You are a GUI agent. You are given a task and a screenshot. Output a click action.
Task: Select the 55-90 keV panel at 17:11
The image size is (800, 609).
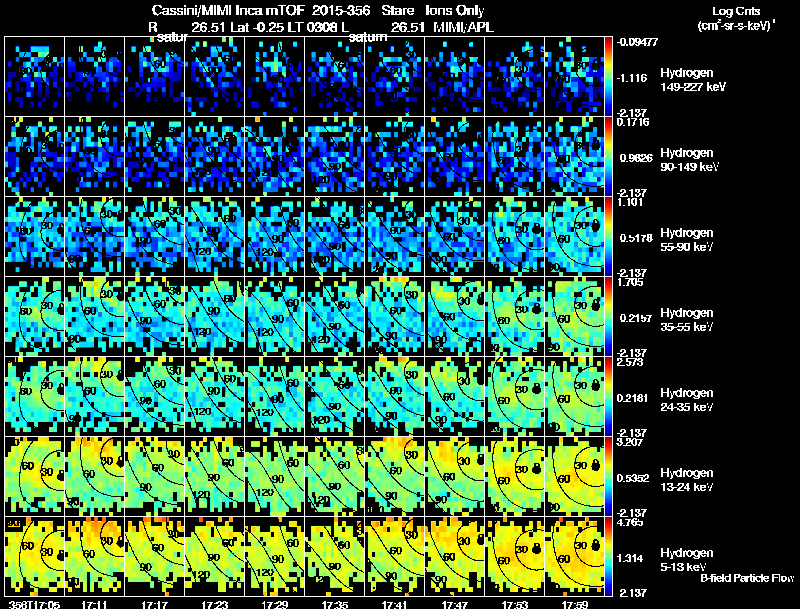94,237
